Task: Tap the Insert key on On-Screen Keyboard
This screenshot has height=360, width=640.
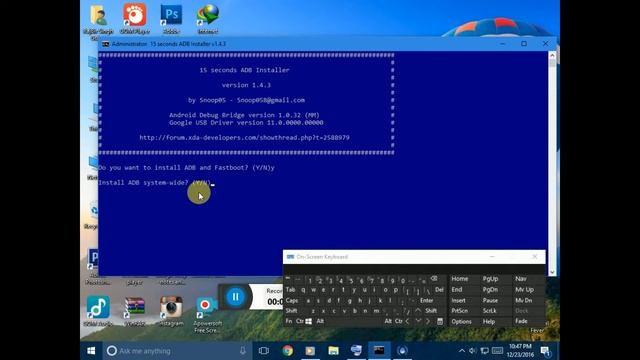Action: click(x=458, y=300)
